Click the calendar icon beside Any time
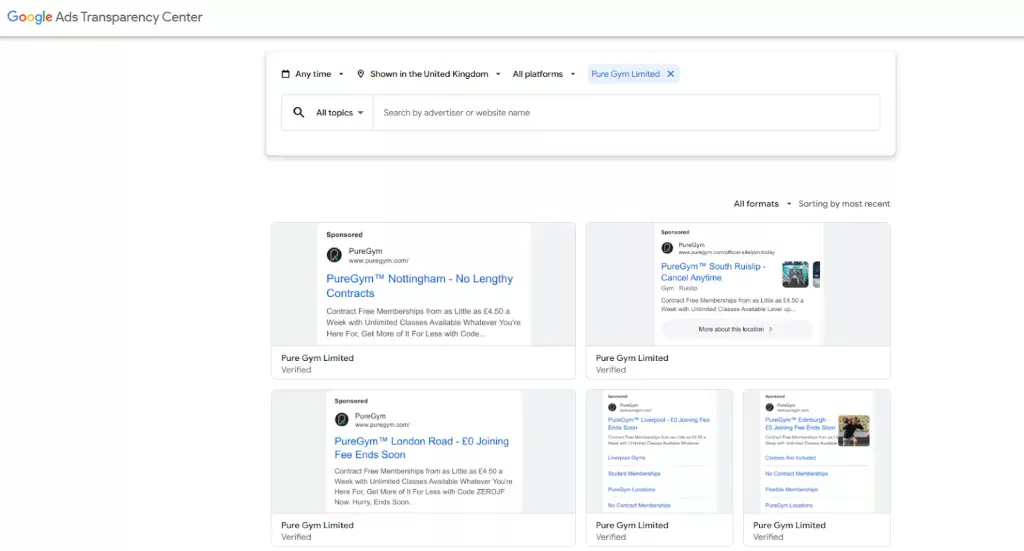1024x551 pixels. pos(285,74)
